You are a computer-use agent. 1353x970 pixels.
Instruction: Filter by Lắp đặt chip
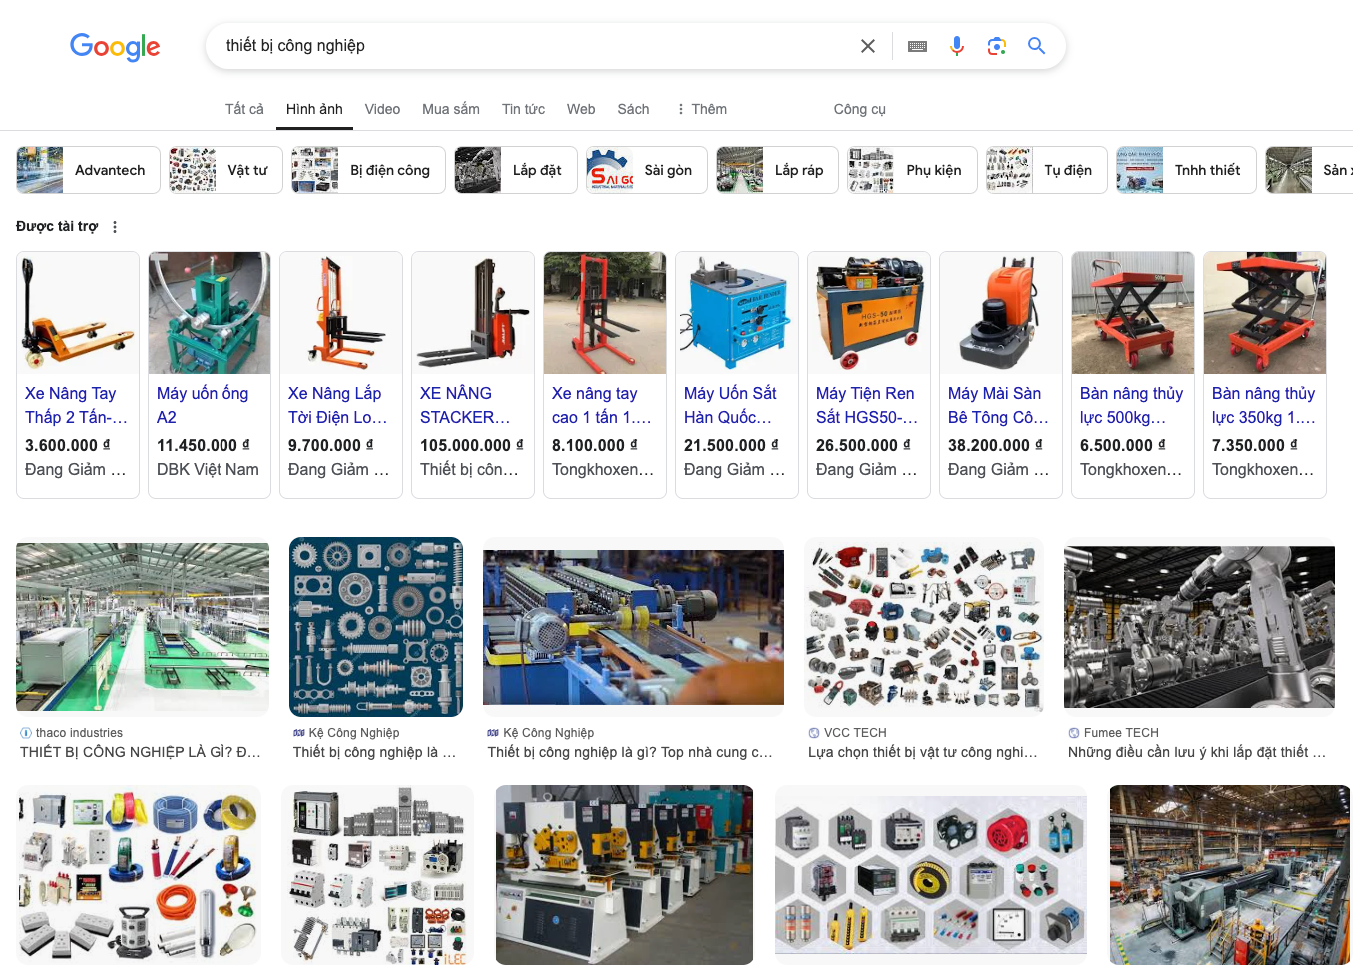[516, 170]
